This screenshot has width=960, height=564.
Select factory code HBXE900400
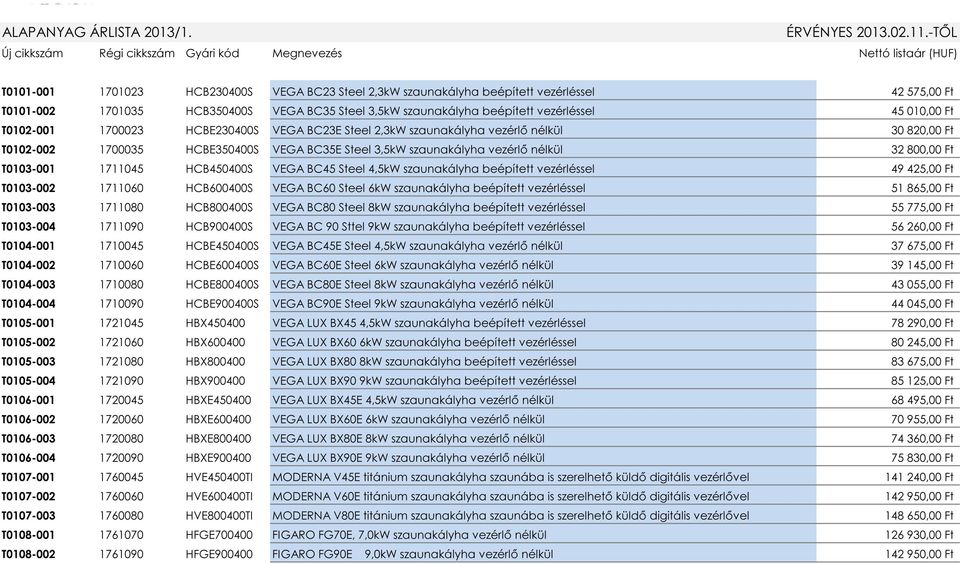219,458
